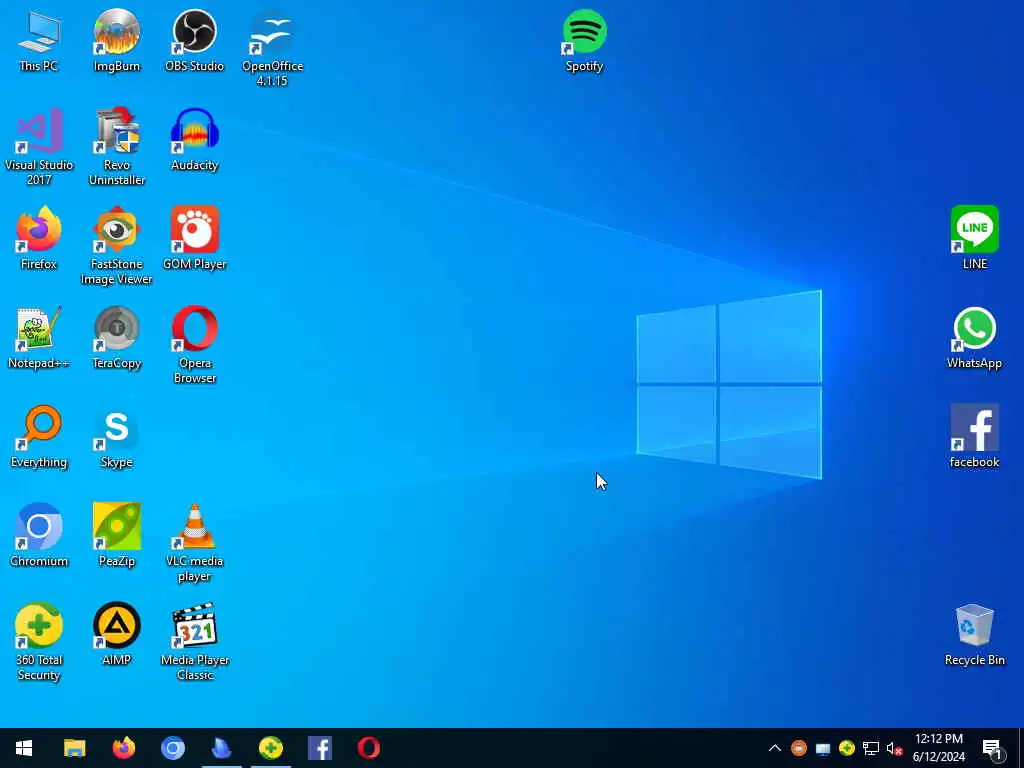Open Facebook from the taskbar
Viewport: 1024px width, 768px height.
point(320,748)
